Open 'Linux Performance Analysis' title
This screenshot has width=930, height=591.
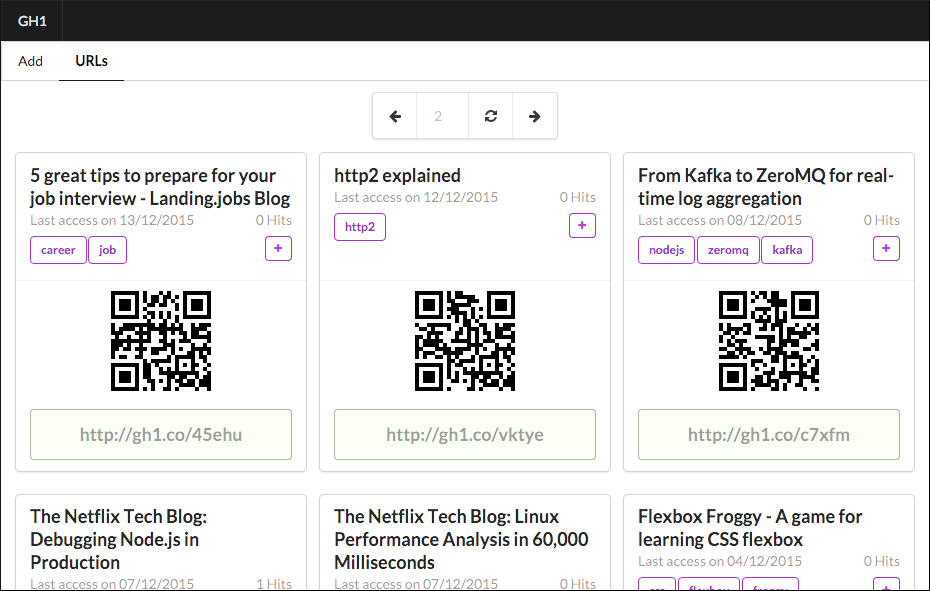click(461, 539)
